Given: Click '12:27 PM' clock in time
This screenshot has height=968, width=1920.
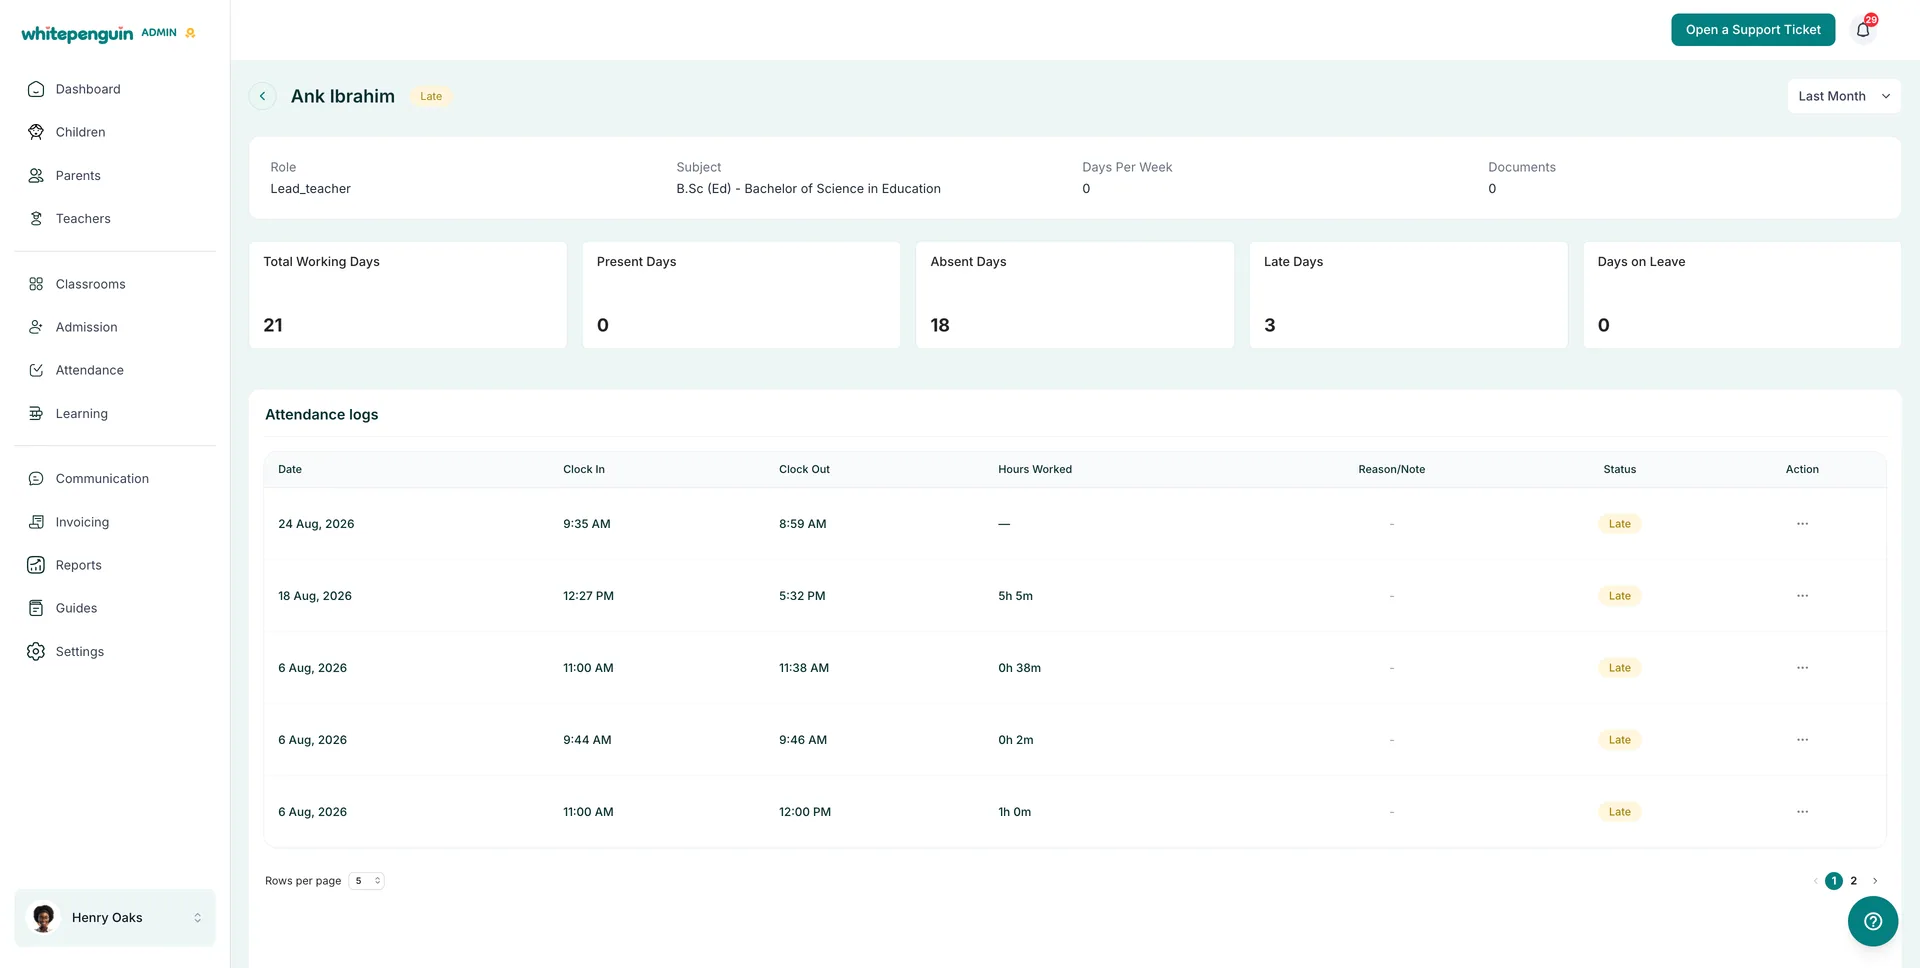Looking at the screenshot, I should (588, 596).
